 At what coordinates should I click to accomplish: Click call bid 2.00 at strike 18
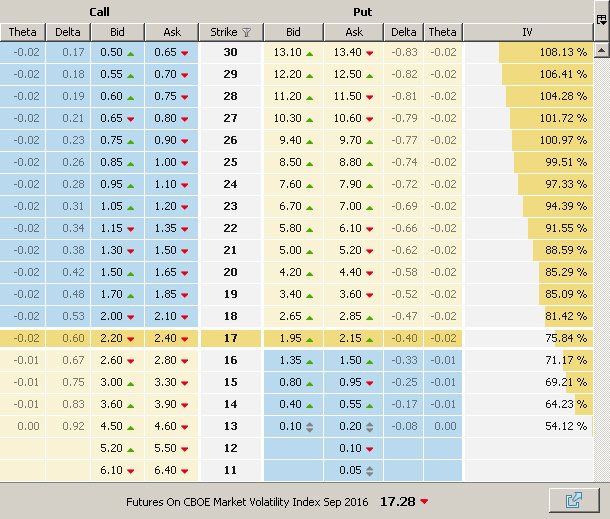coord(117,316)
